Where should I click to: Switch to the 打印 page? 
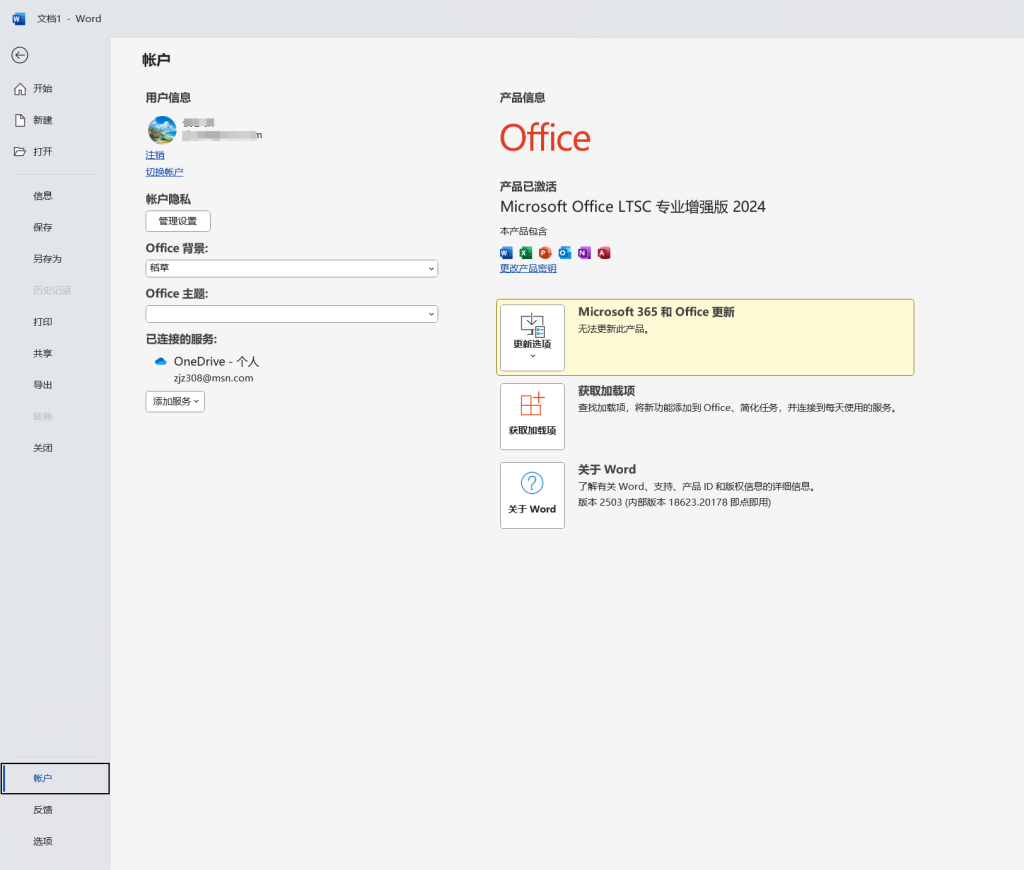pos(42,321)
